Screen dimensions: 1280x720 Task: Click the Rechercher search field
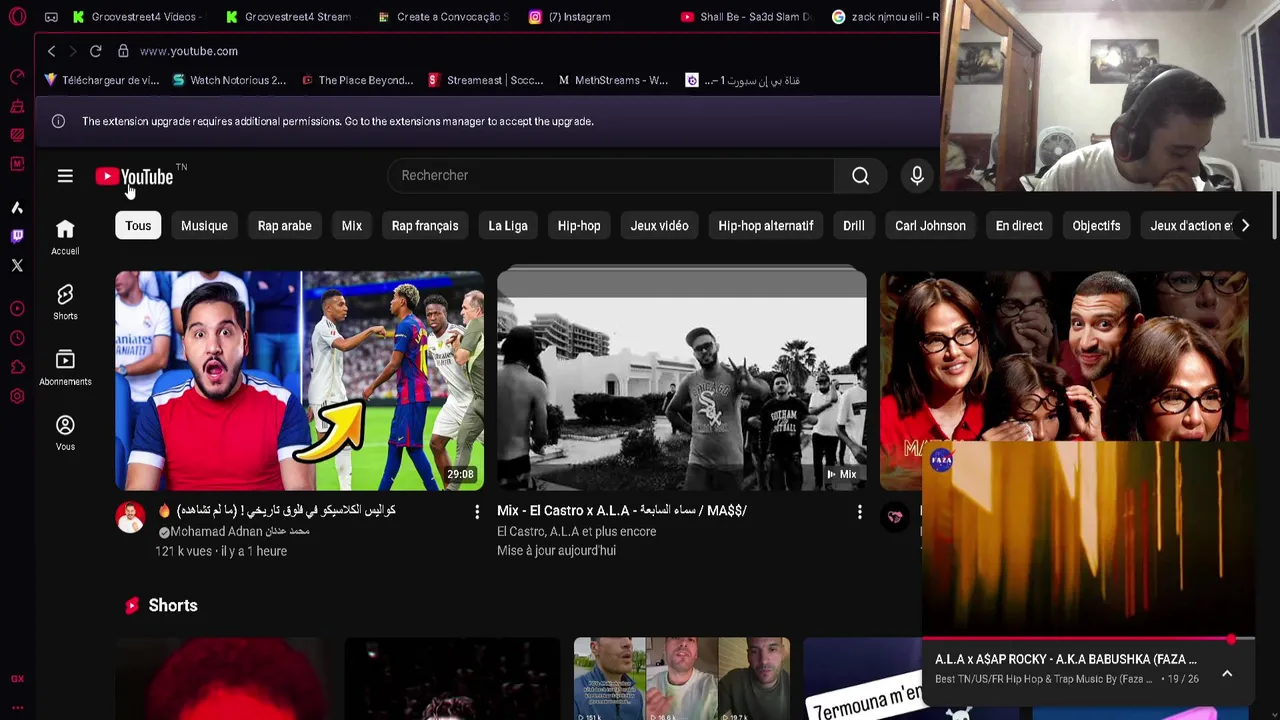click(610, 176)
